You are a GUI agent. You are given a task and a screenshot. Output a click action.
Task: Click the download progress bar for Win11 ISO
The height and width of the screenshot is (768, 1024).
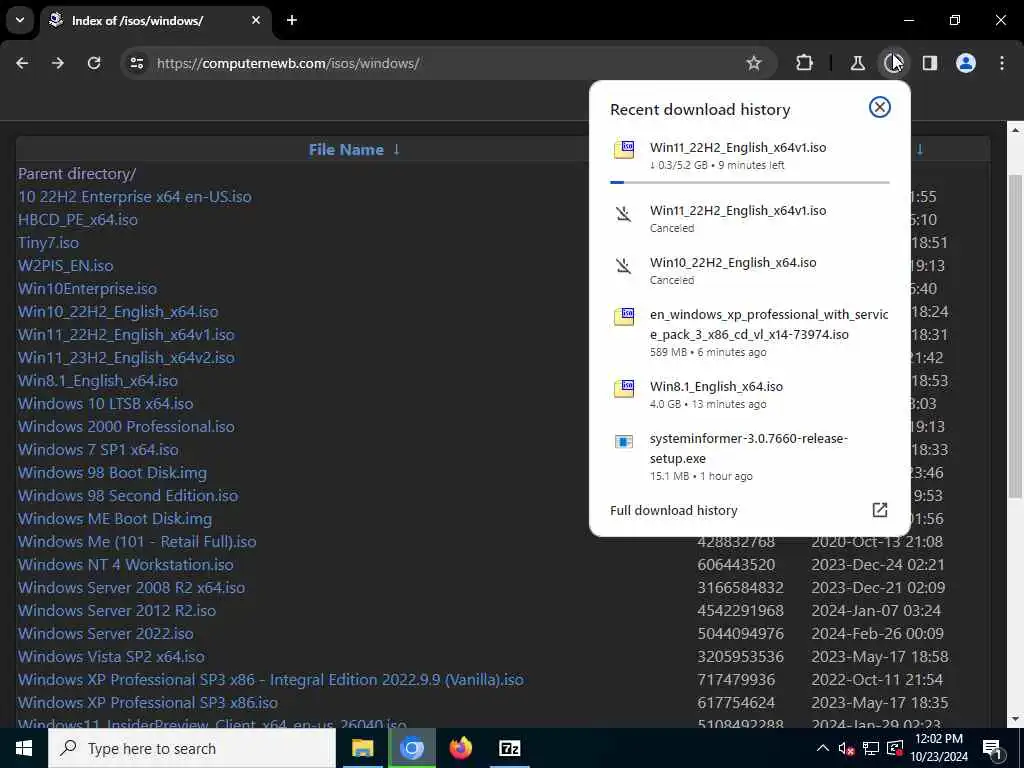[x=750, y=182]
